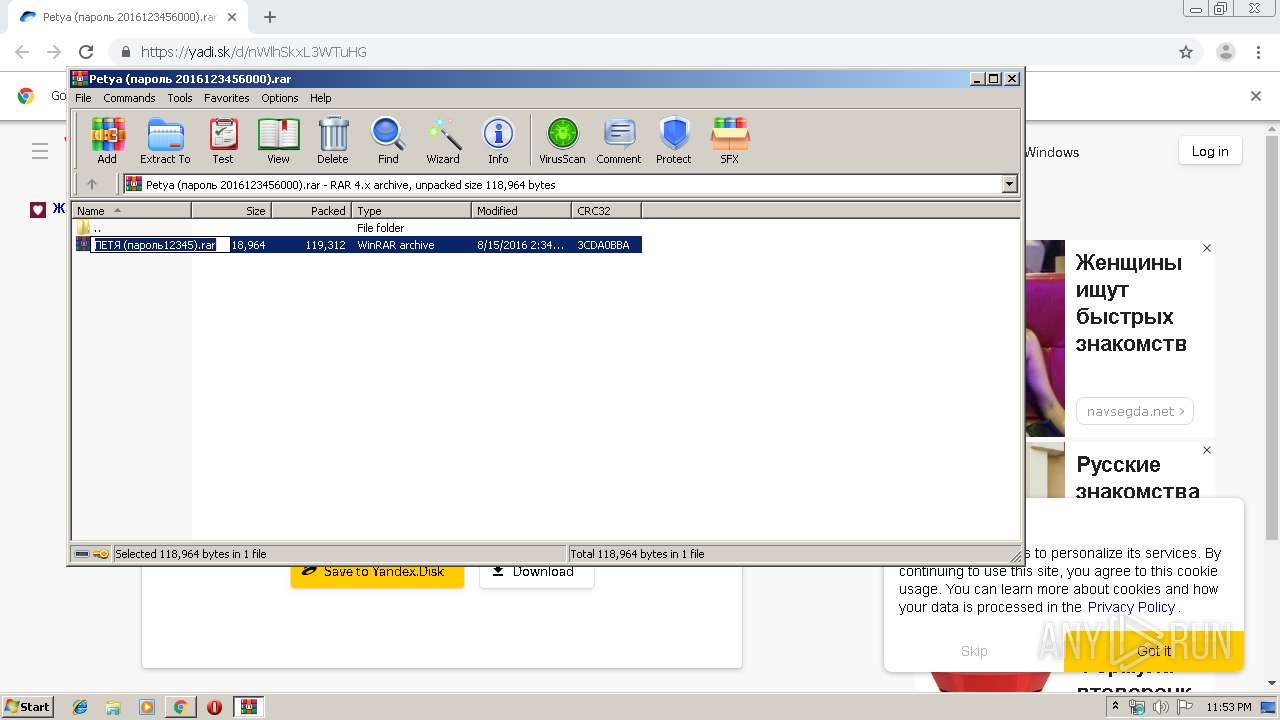Screen dimensions: 1280x720
Task: Click the Download button
Action: click(x=536, y=572)
